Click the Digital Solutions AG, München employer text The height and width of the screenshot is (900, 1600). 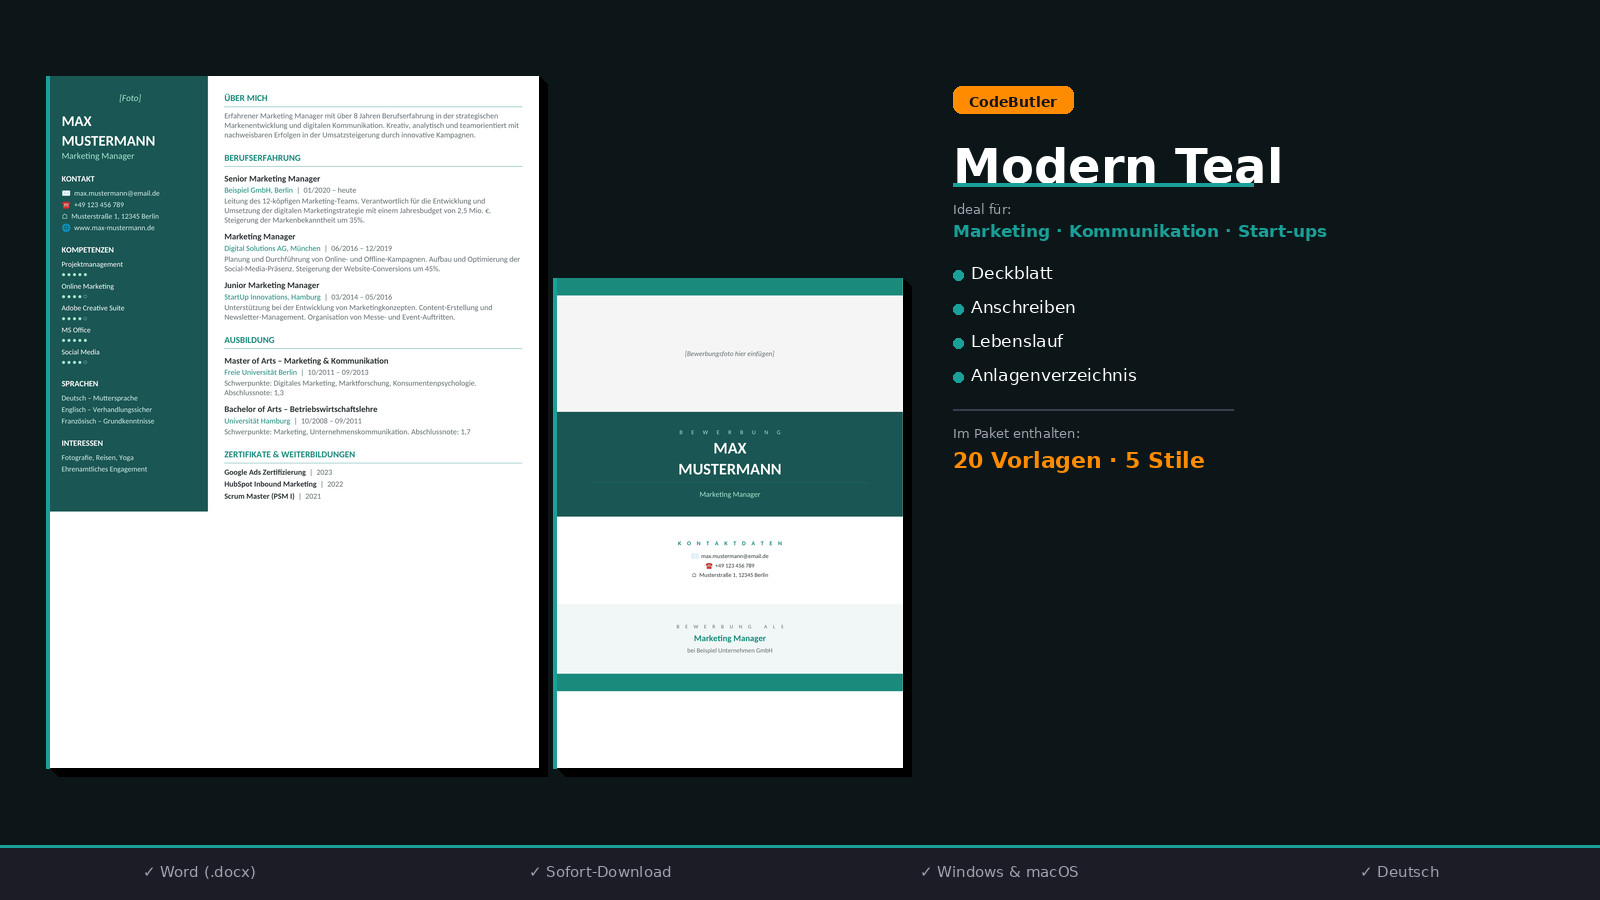[272, 248]
